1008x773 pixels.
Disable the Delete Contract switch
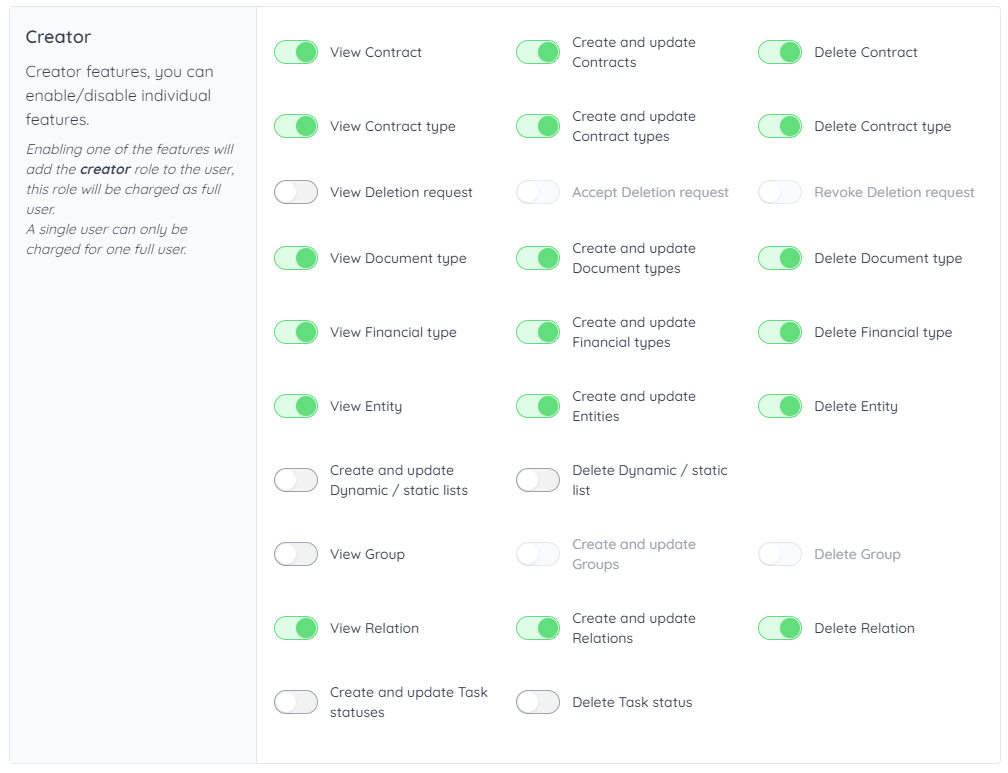(x=780, y=52)
